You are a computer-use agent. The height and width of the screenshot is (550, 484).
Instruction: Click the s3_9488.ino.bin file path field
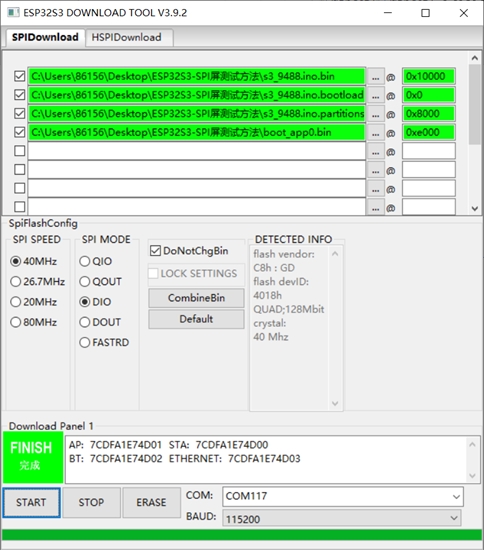tap(197, 76)
